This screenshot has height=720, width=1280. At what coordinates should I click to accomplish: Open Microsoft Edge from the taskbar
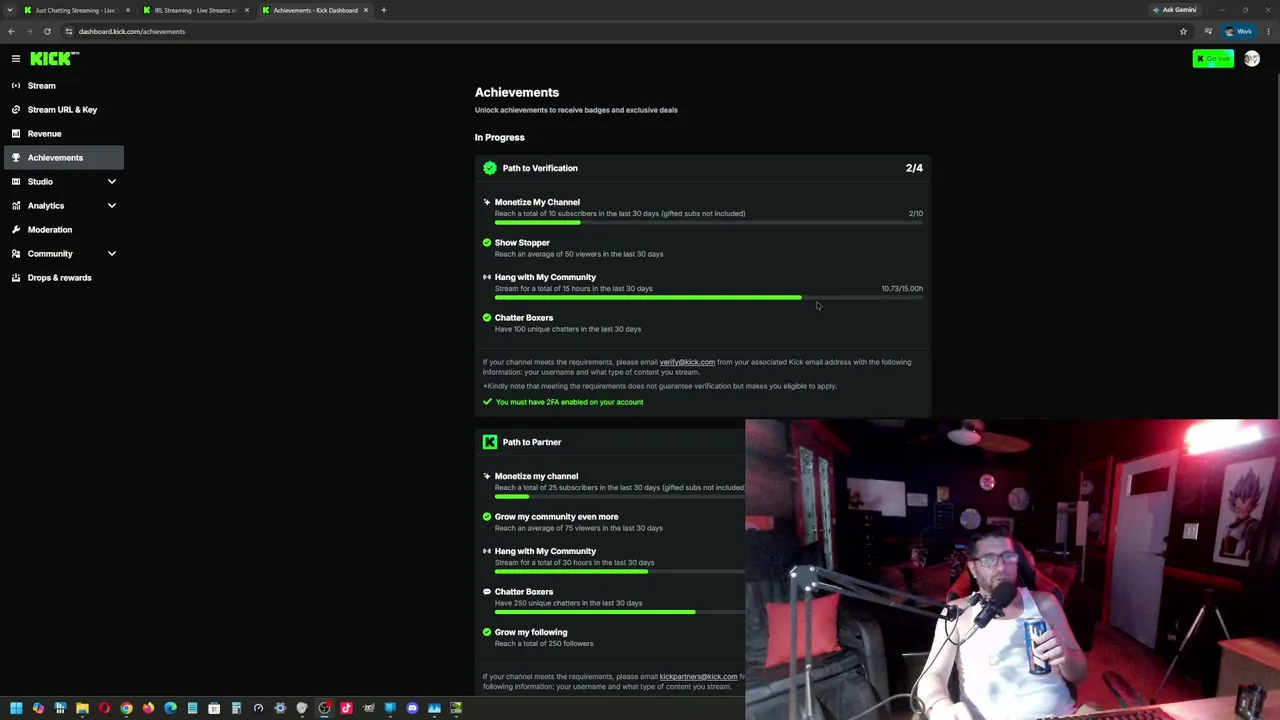click(x=170, y=708)
